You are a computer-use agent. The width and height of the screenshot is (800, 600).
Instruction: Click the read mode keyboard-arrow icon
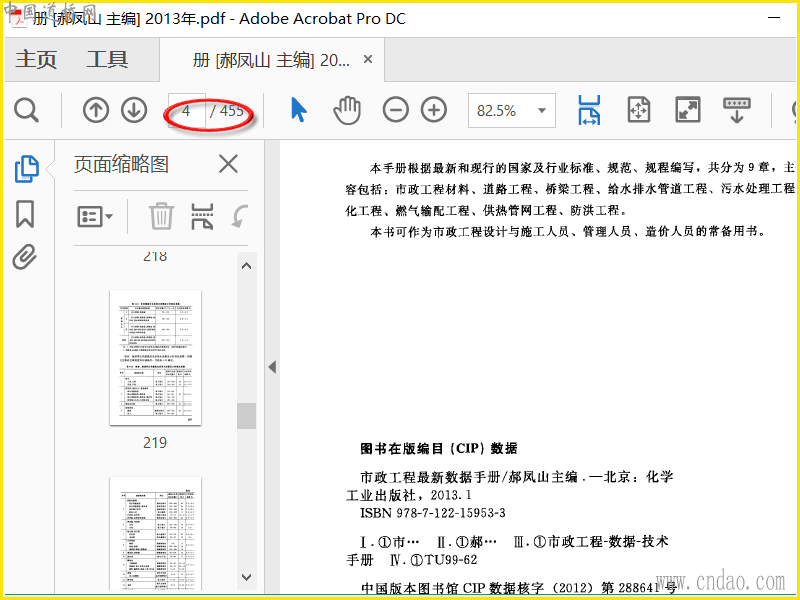[x=737, y=110]
